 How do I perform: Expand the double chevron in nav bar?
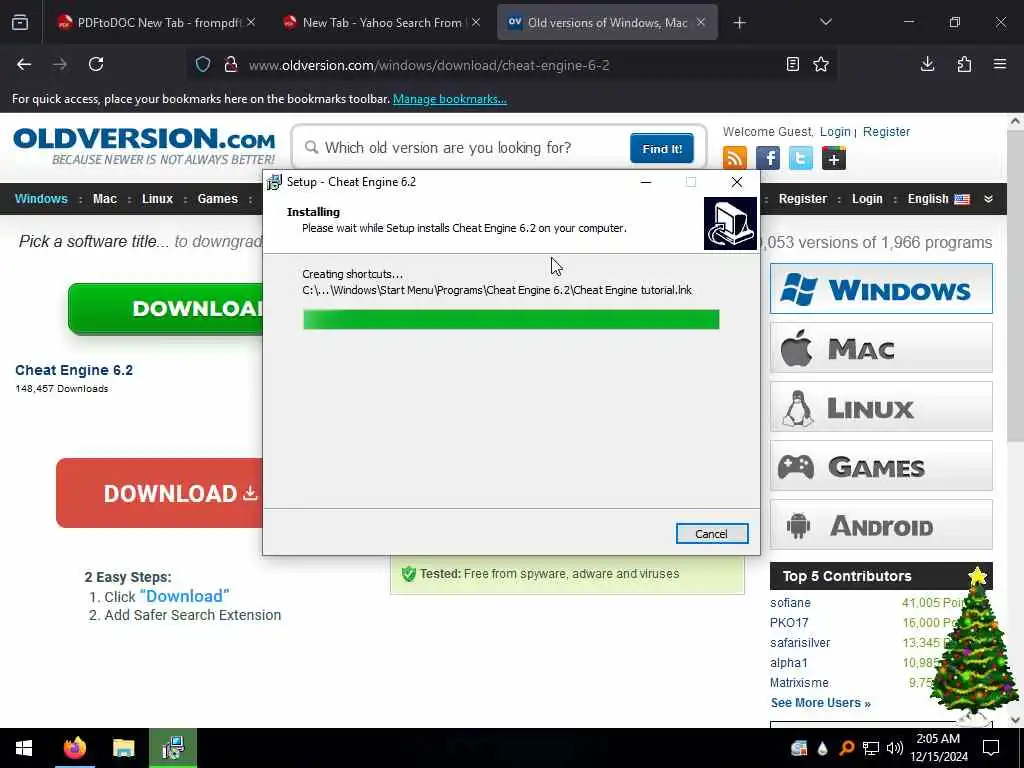click(988, 199)
